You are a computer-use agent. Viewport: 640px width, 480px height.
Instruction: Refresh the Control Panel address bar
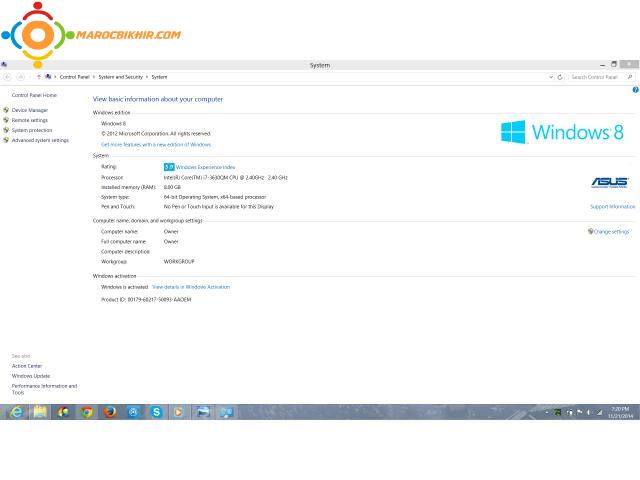tap(560, 77)
